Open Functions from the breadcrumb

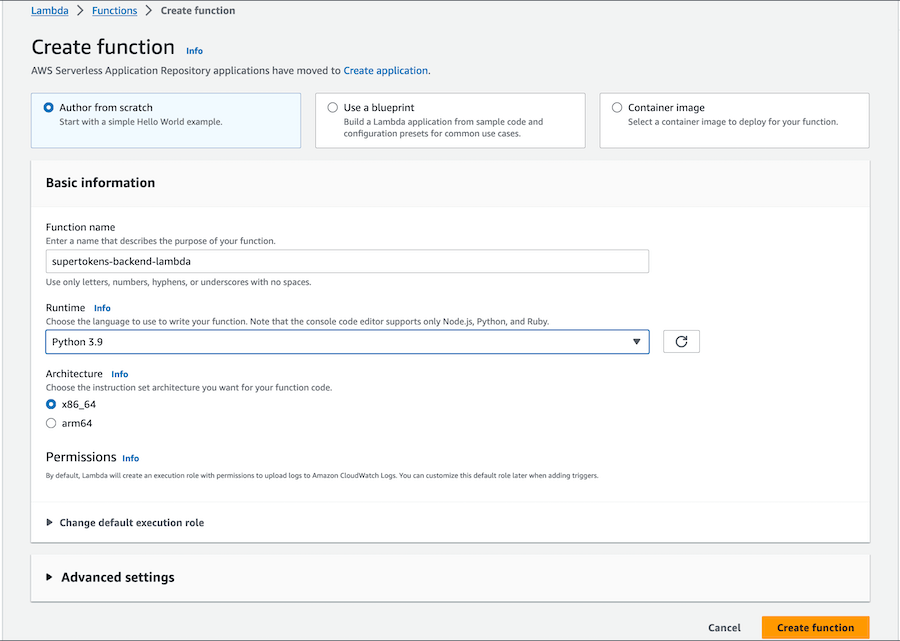(114, 10)
